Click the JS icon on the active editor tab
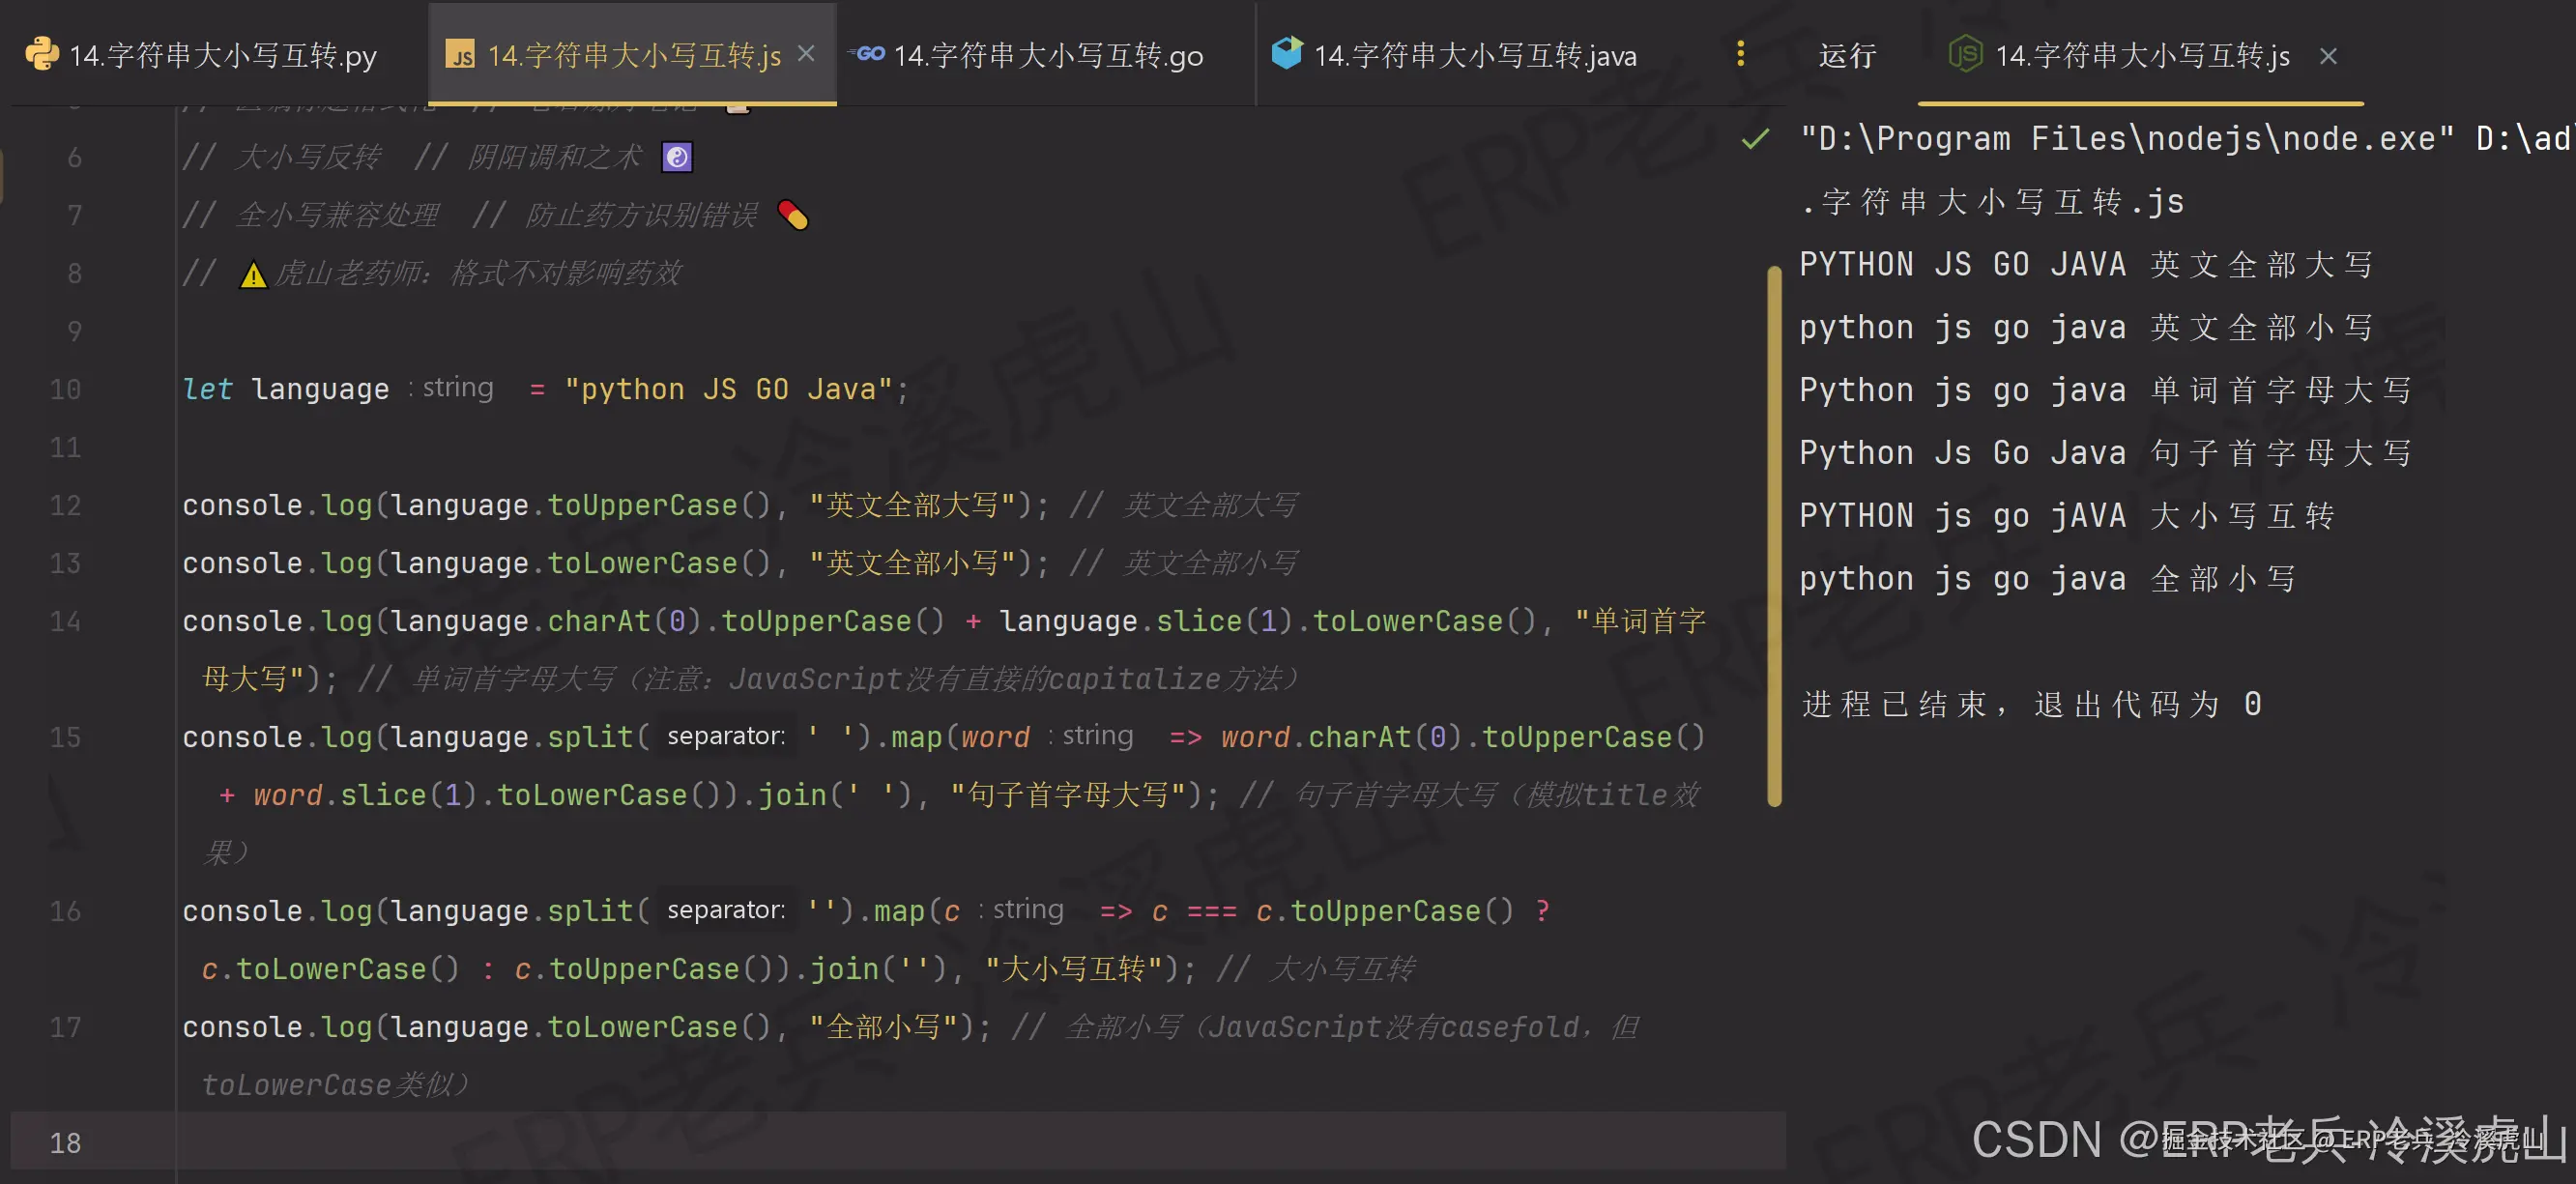The width and height of the screenshot is (2576, 1184). pyautogui.click(x=463, y=54)
